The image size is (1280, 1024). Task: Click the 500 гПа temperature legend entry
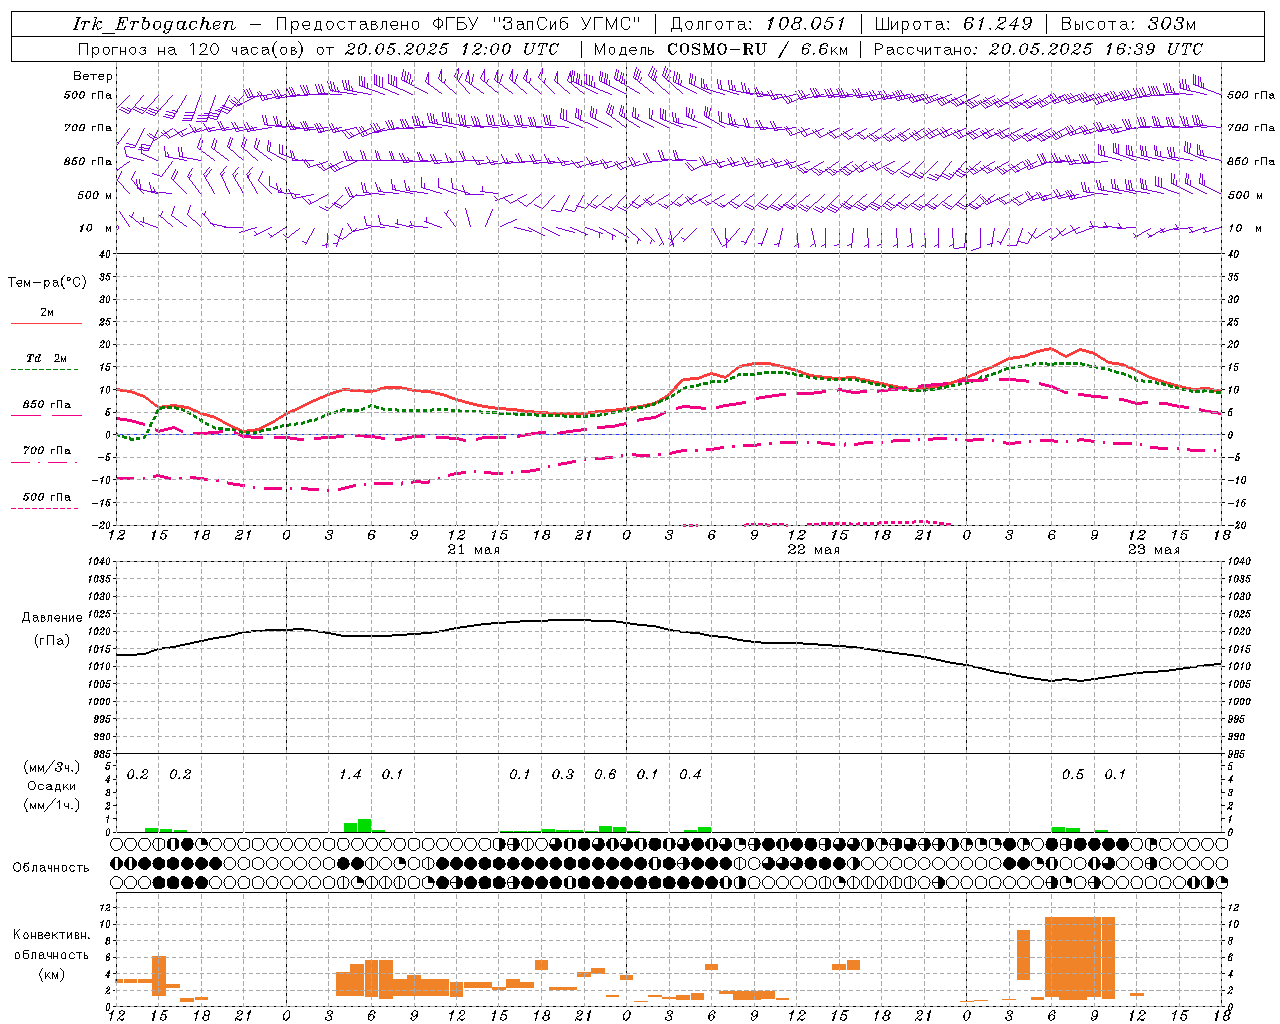(x=47, y=497)
